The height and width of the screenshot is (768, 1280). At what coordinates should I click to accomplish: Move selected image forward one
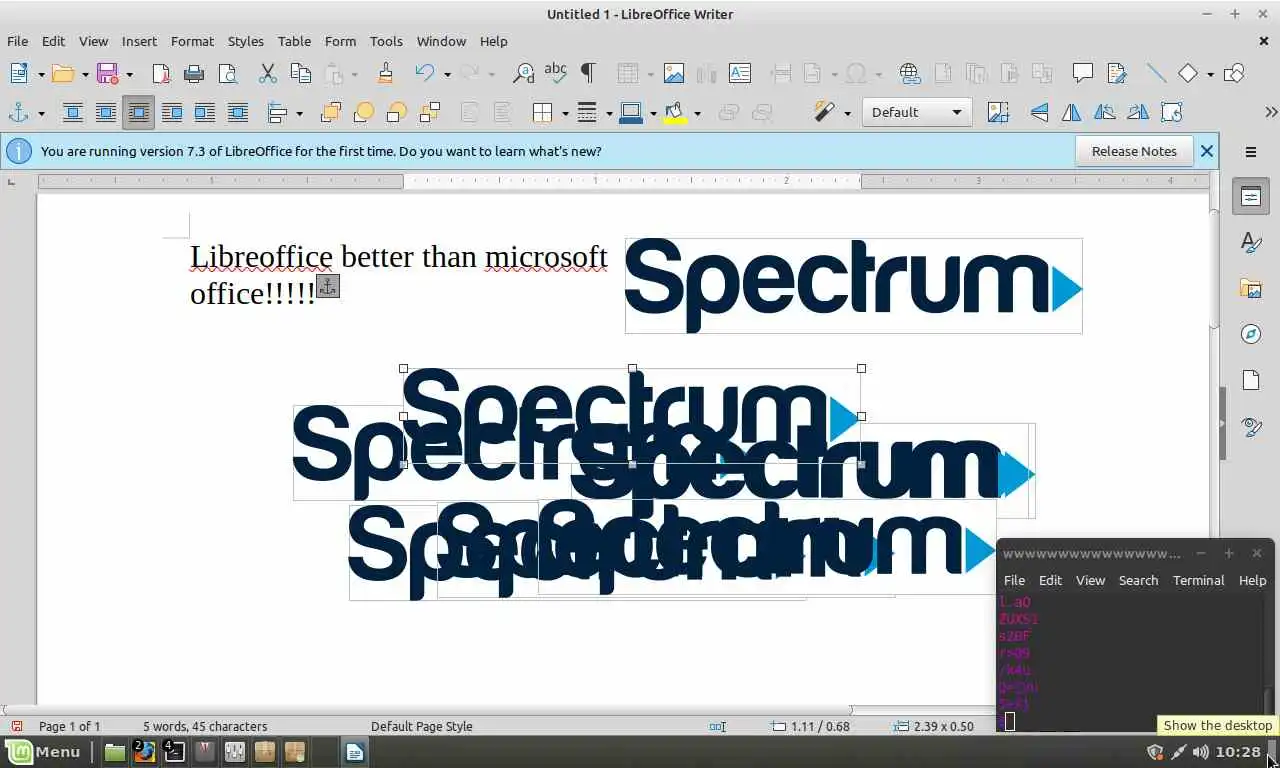[x=363, y=112]
